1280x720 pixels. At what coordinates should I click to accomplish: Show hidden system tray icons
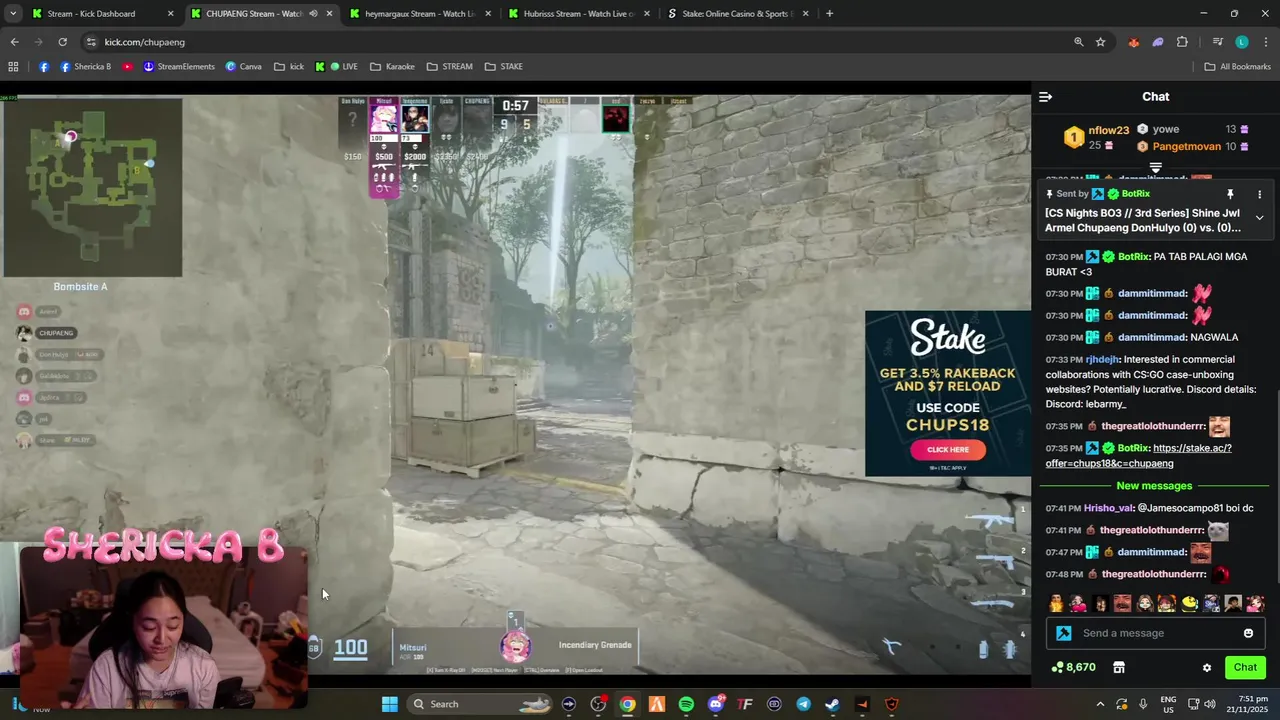[x=1100, y=704]
